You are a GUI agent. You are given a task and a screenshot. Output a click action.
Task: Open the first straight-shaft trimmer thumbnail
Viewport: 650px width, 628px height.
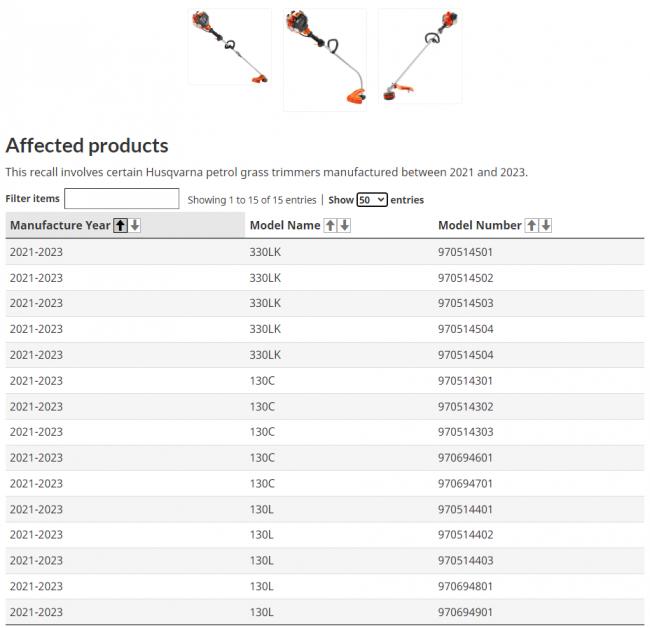click(x=230, y=47)
